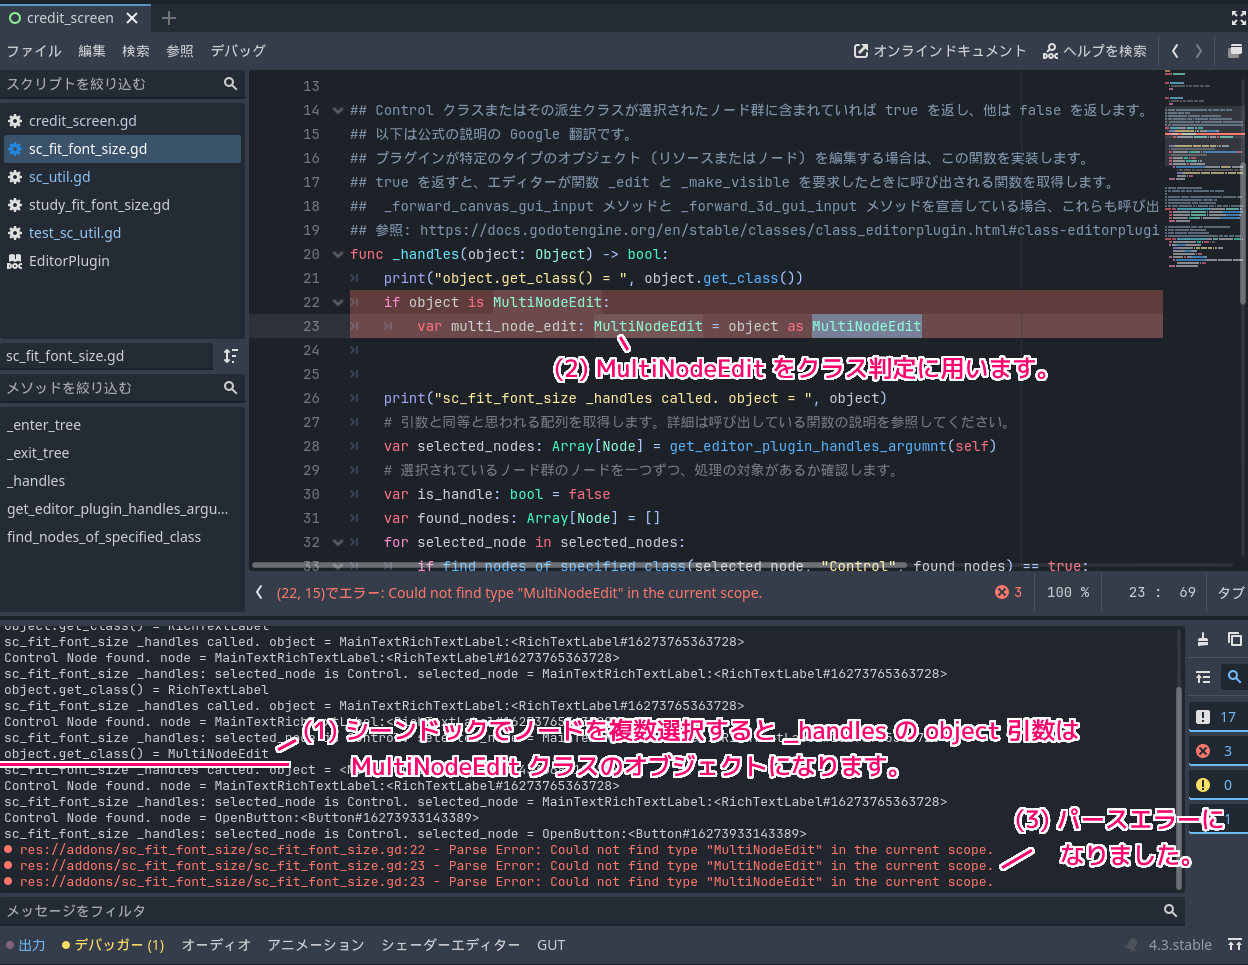Click the 4.3.stable version label

pos(1180,945)
